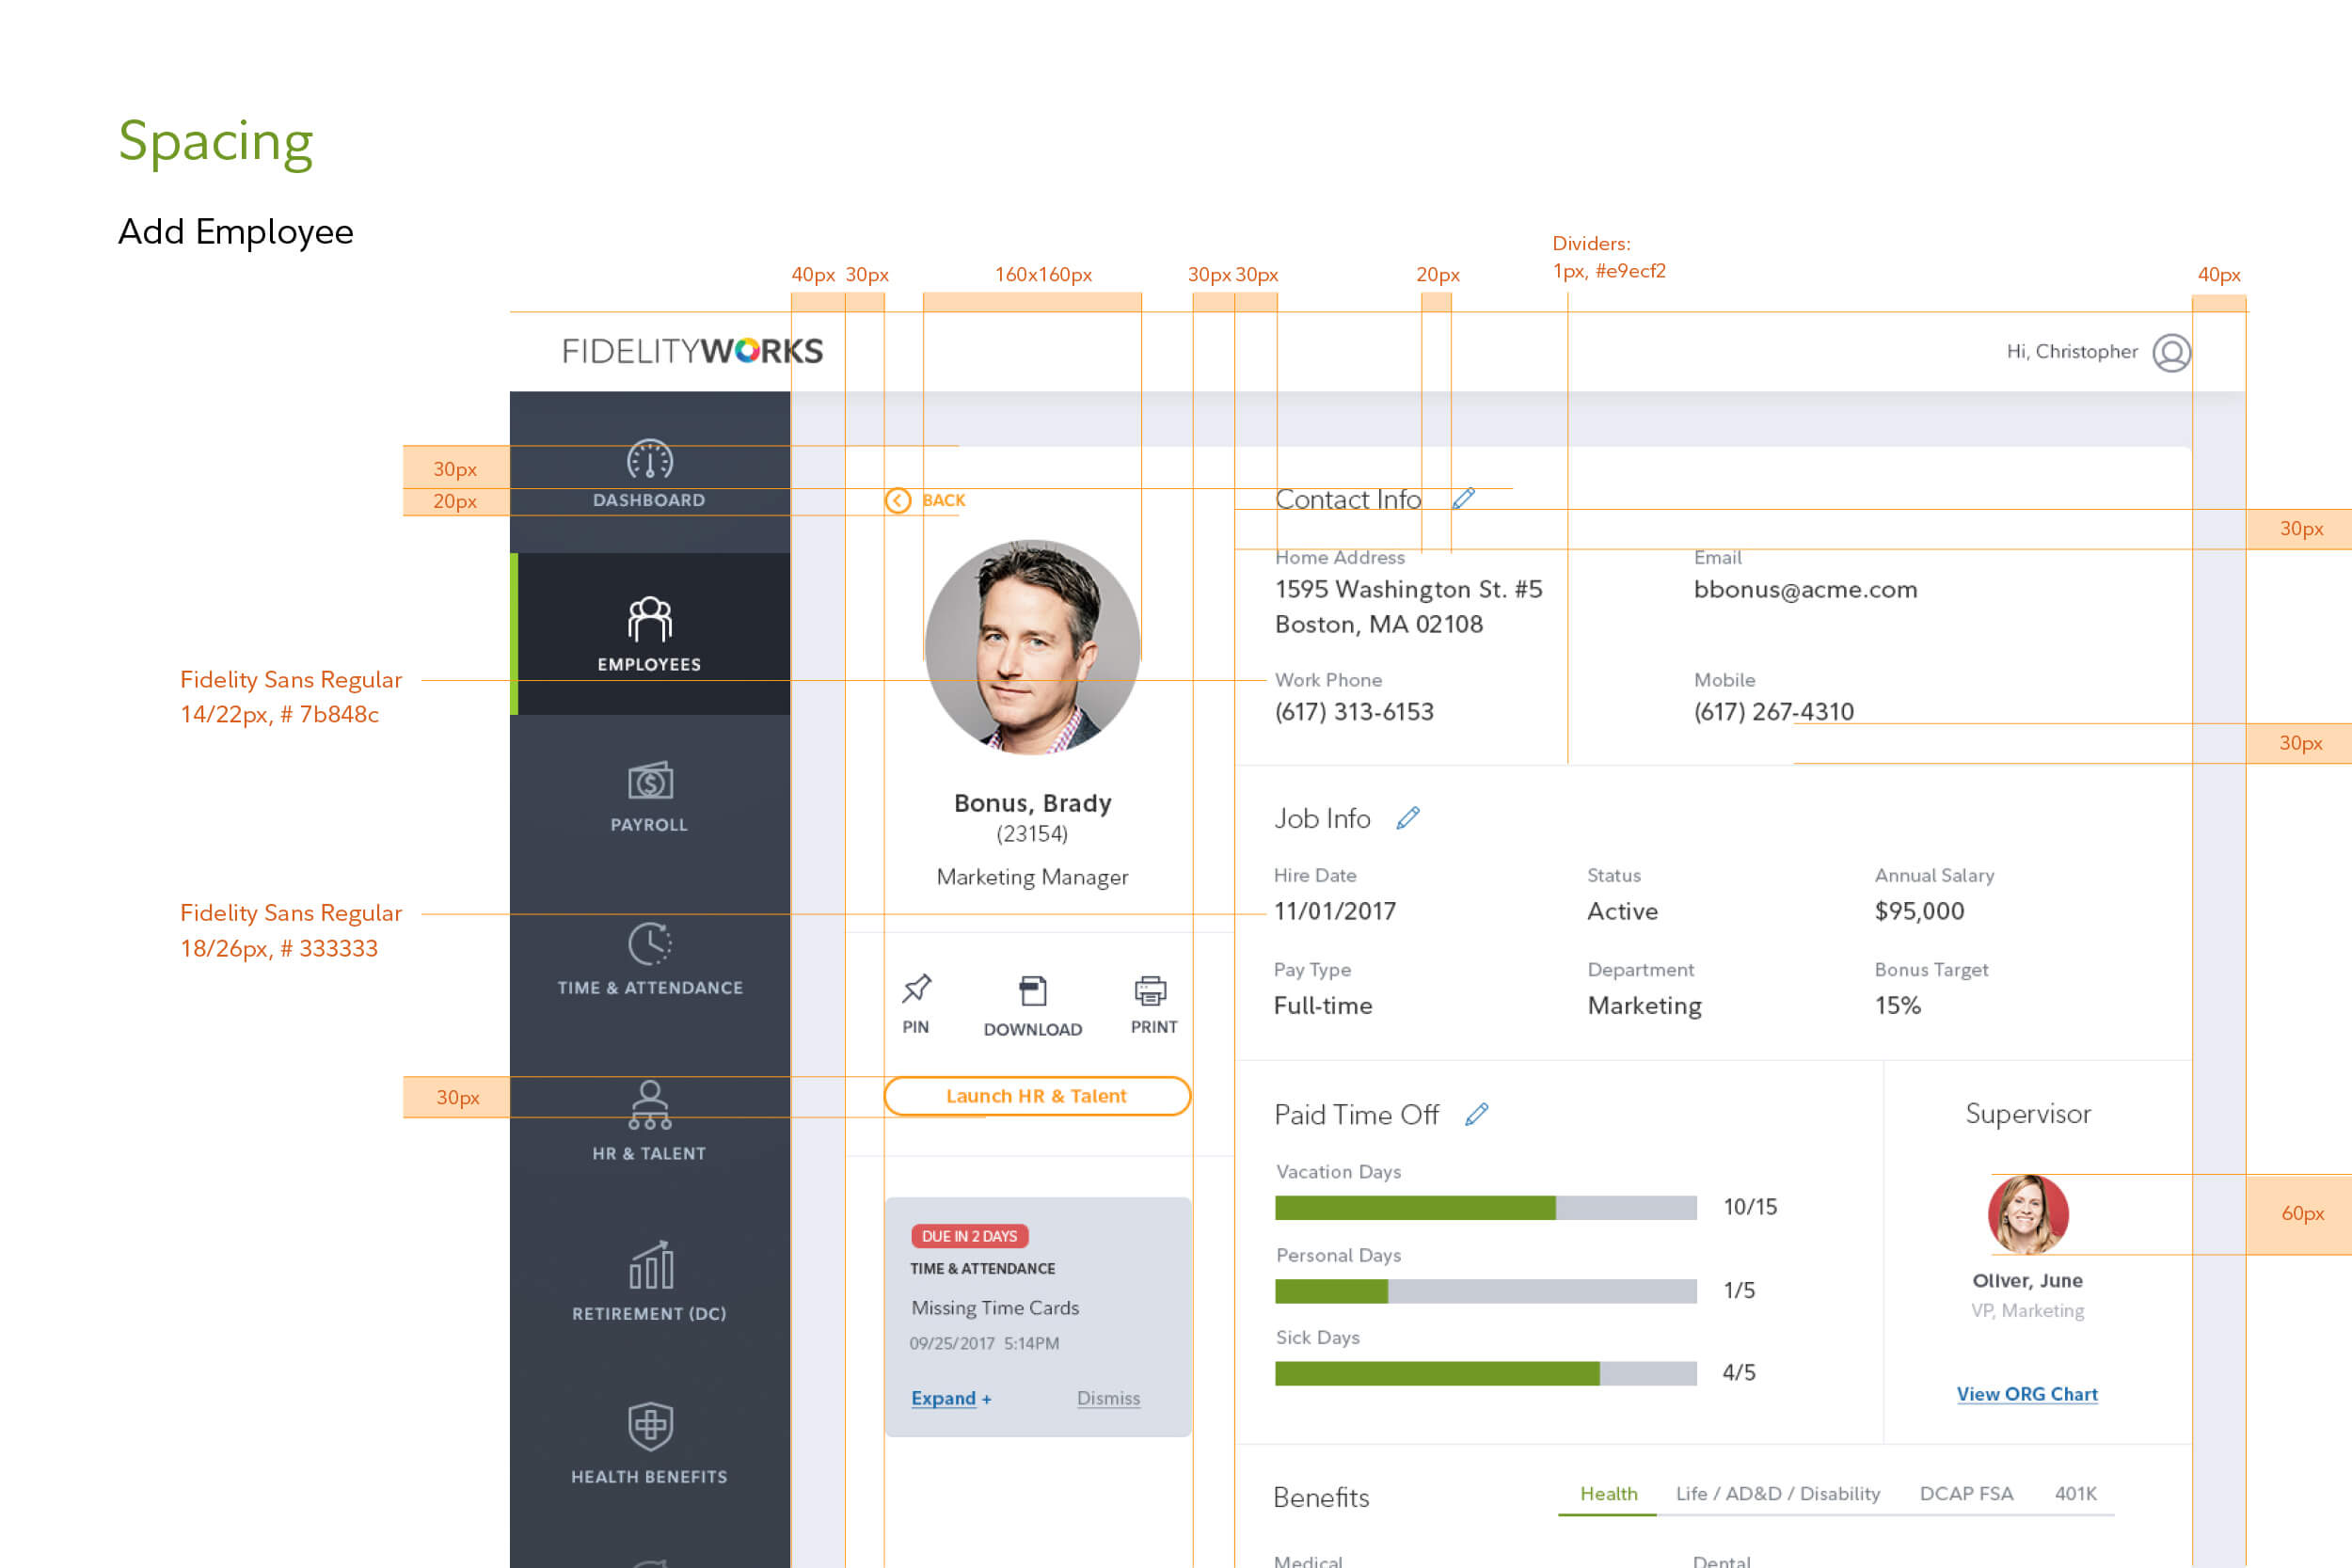Pin the employee profile
Viewport: 2352px width, 1568px height.
click(916, 990)
